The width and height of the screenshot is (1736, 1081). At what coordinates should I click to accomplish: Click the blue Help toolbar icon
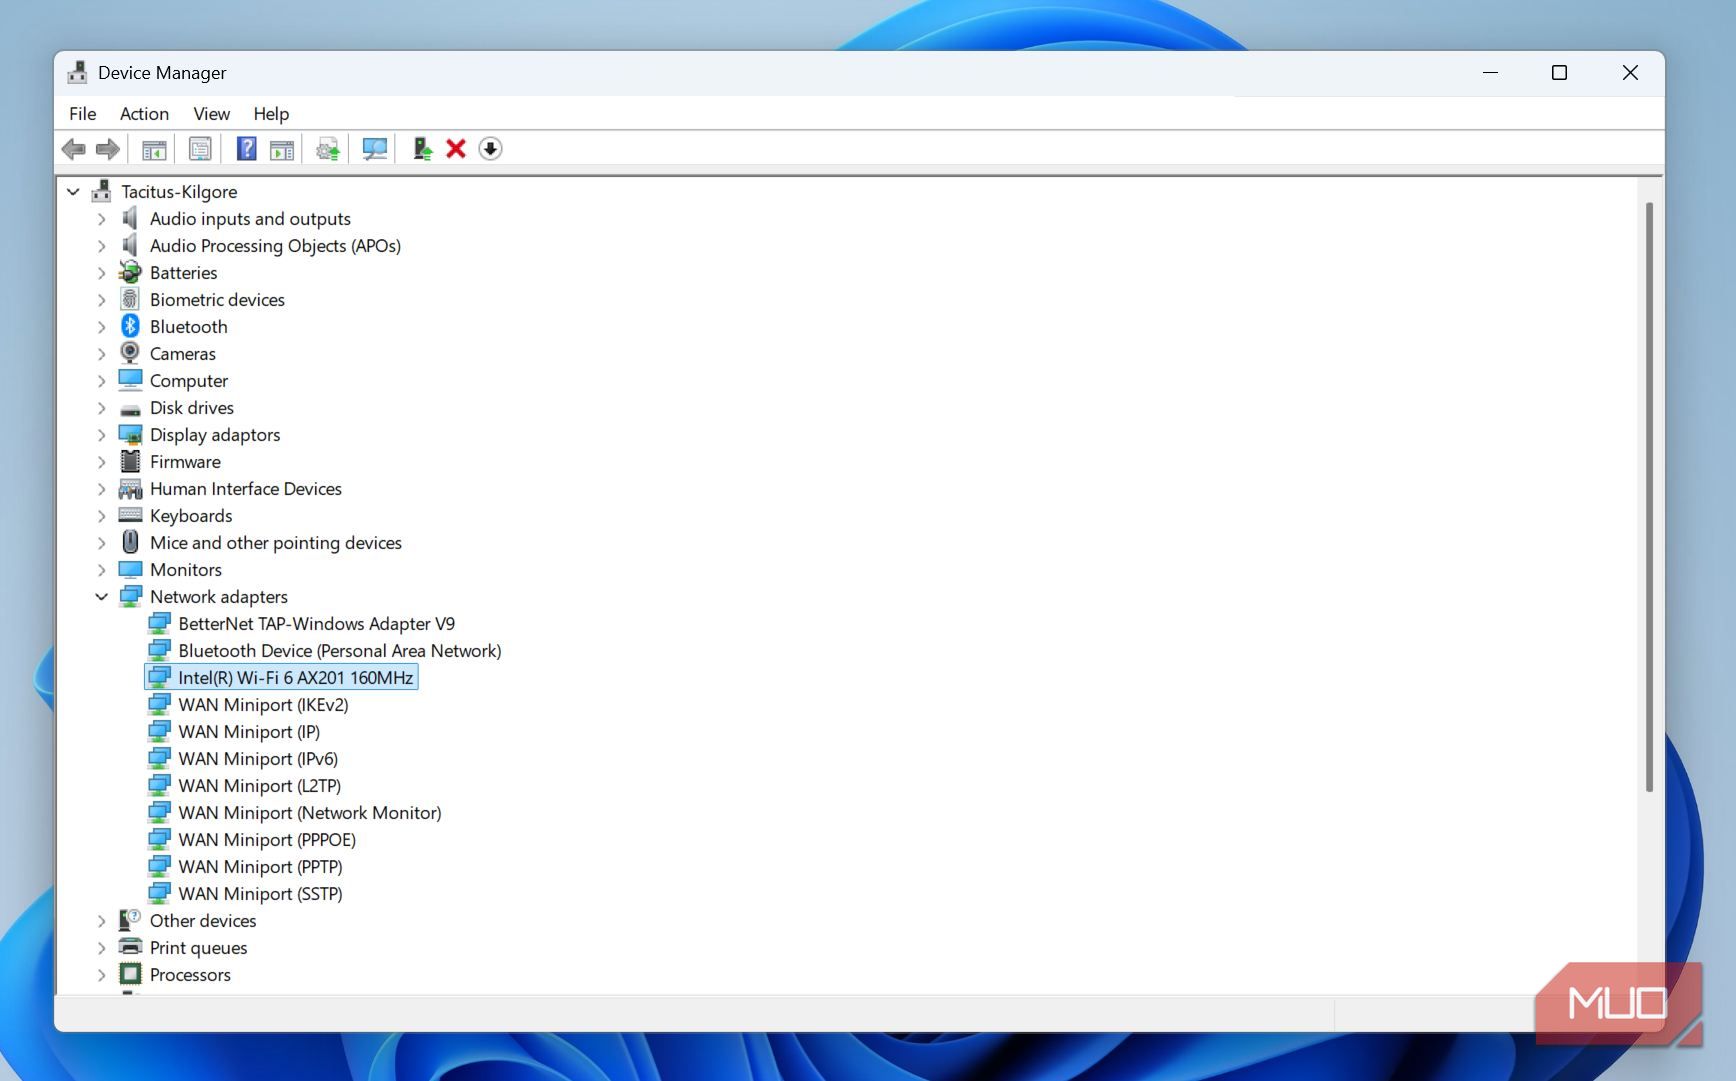(x=246, y=149)
